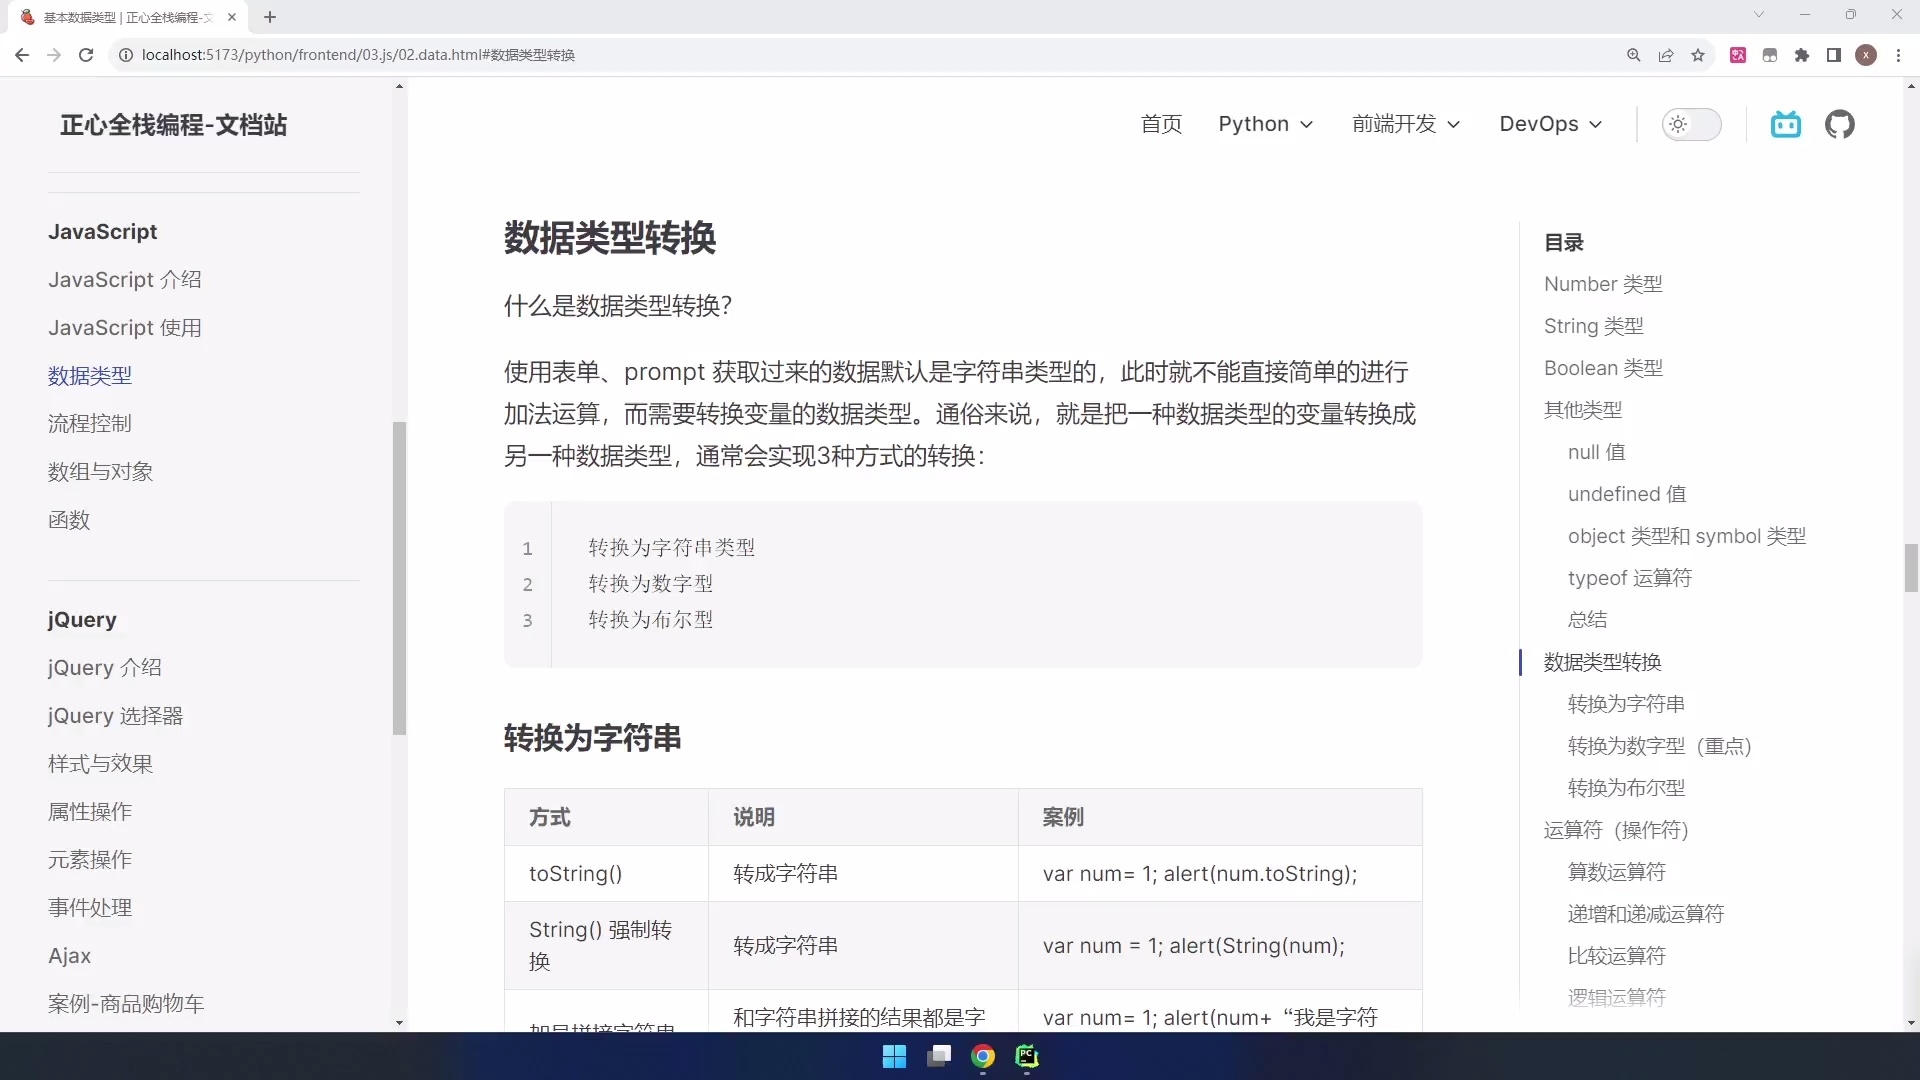Image resolution: width=1920 pixels, height=1080 pixels.
Task: Toggle the dark mode appearance switch
Action: 1691,124
